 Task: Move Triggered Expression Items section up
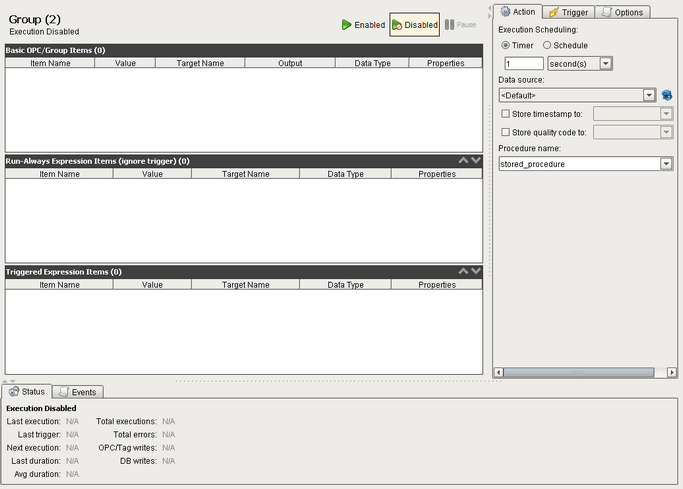[x=463, y=271]
